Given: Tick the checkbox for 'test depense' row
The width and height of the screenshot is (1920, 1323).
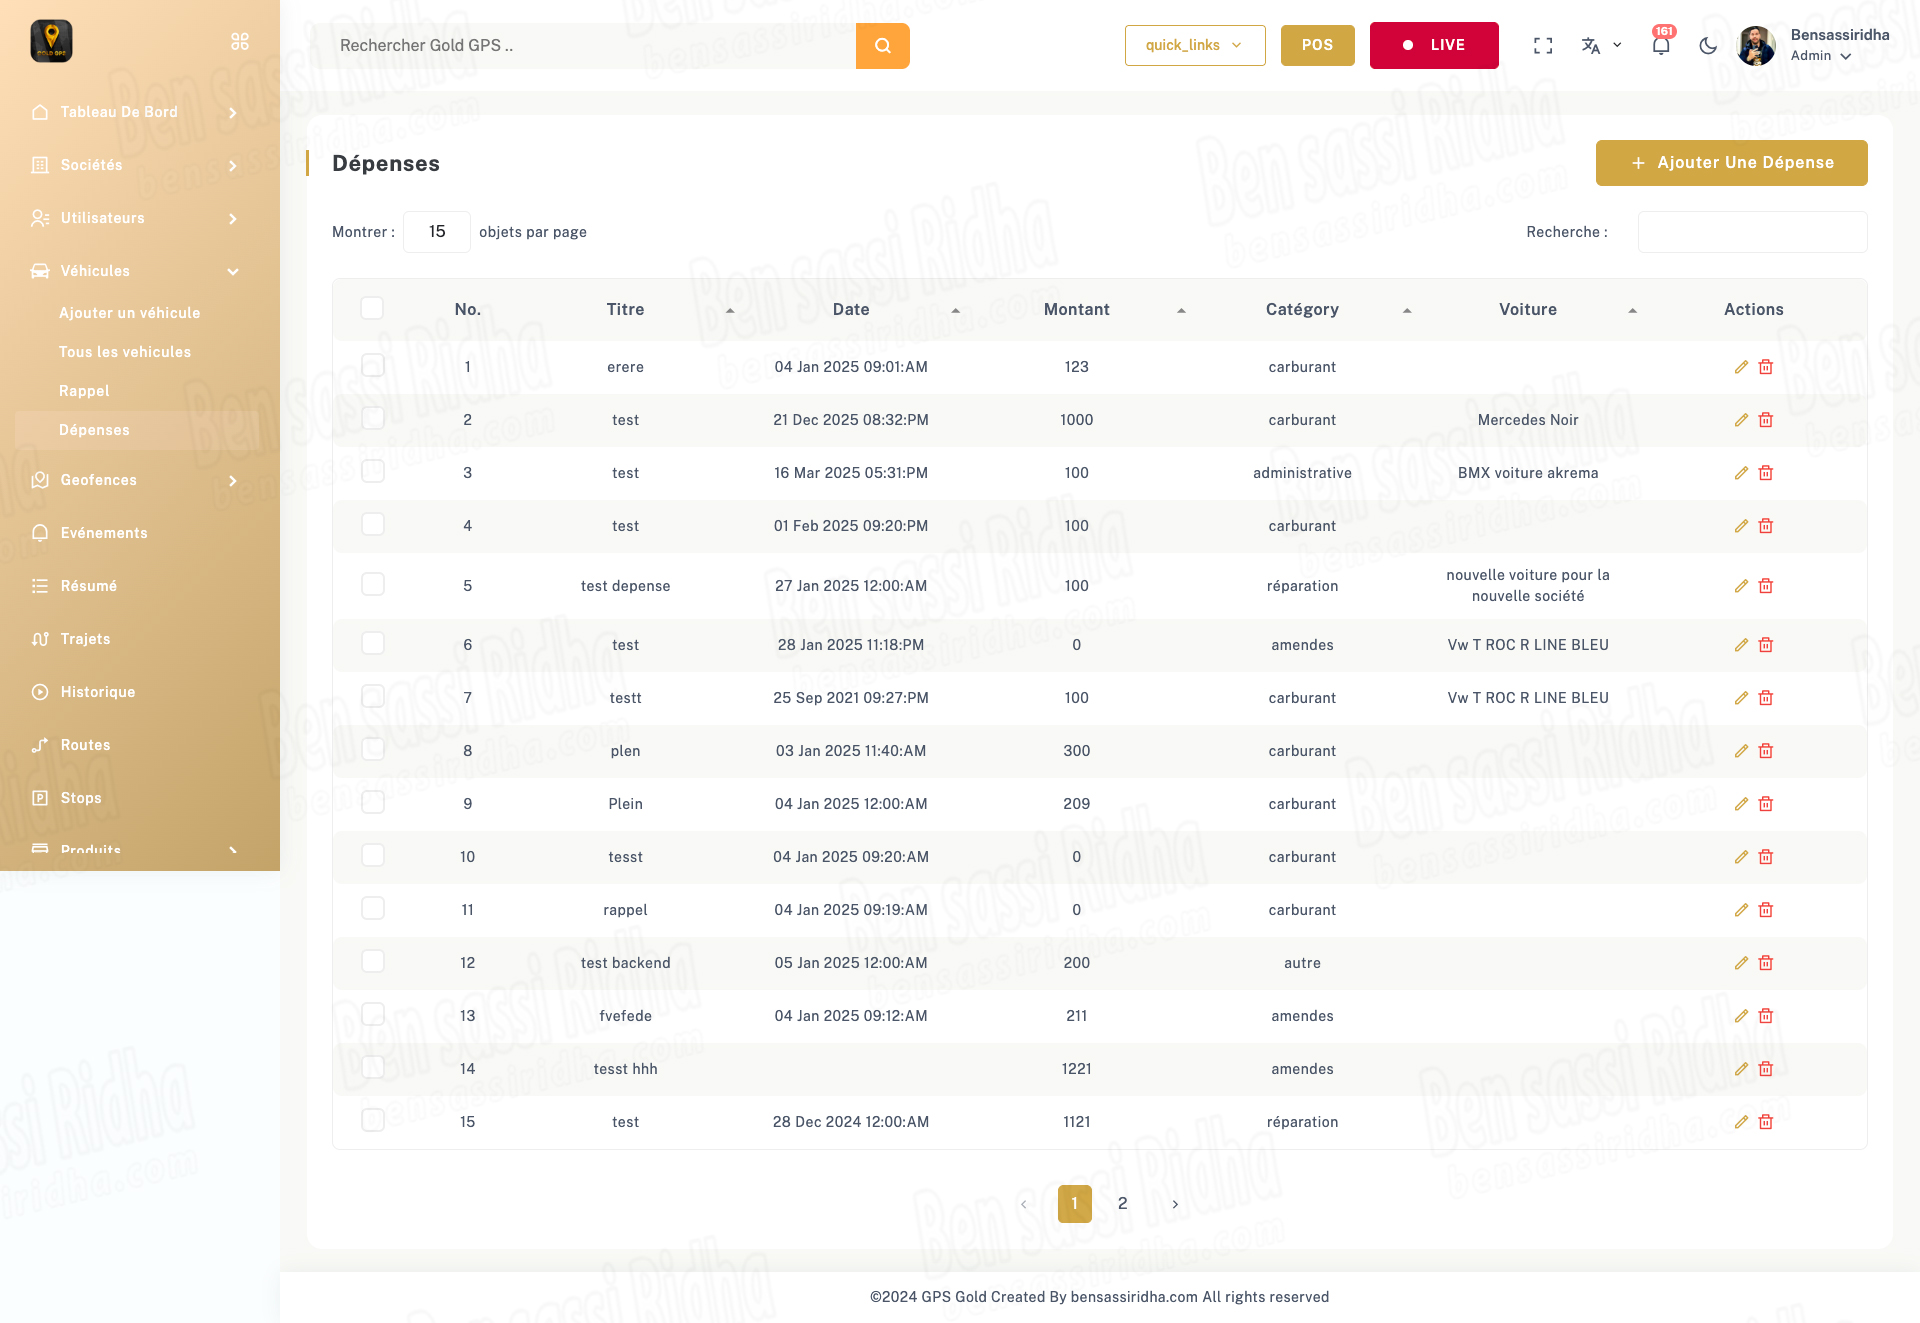Looking at the screenshot, I should (x=372, y=584).
